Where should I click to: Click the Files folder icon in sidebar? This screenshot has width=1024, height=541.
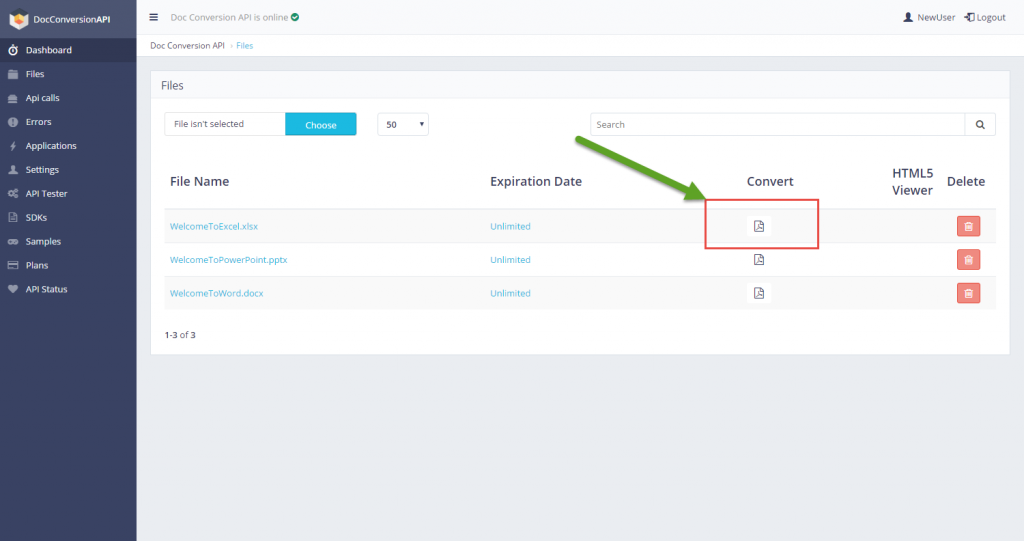pyautogui.click(x=13, y=74)
